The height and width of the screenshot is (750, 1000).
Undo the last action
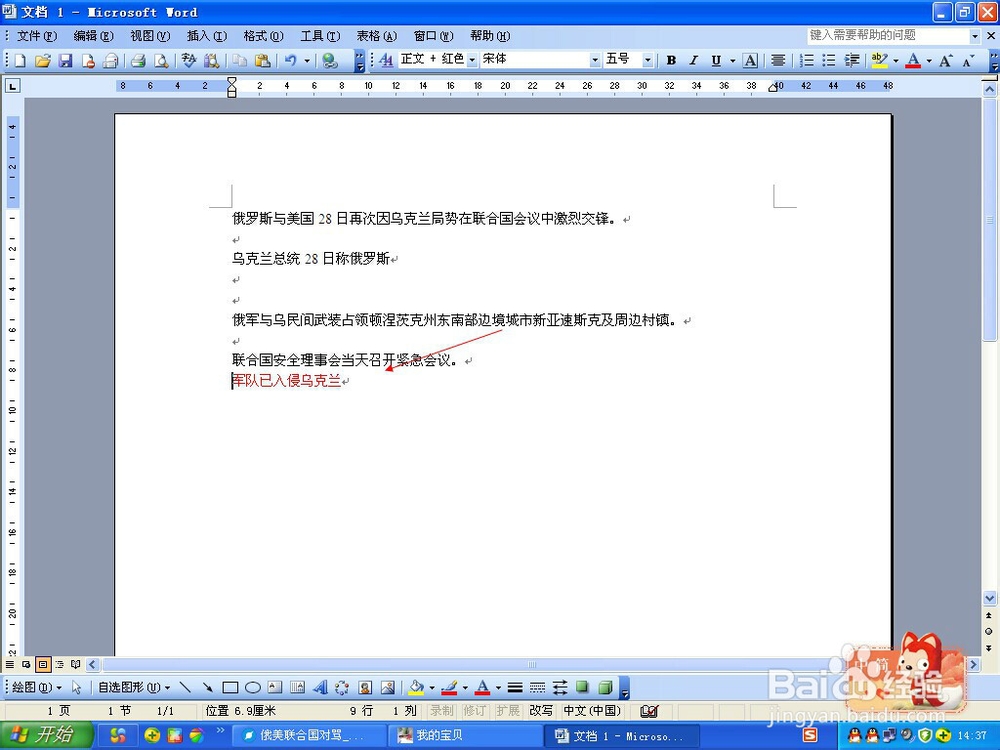pyautogui.click(x=290, y=61)
